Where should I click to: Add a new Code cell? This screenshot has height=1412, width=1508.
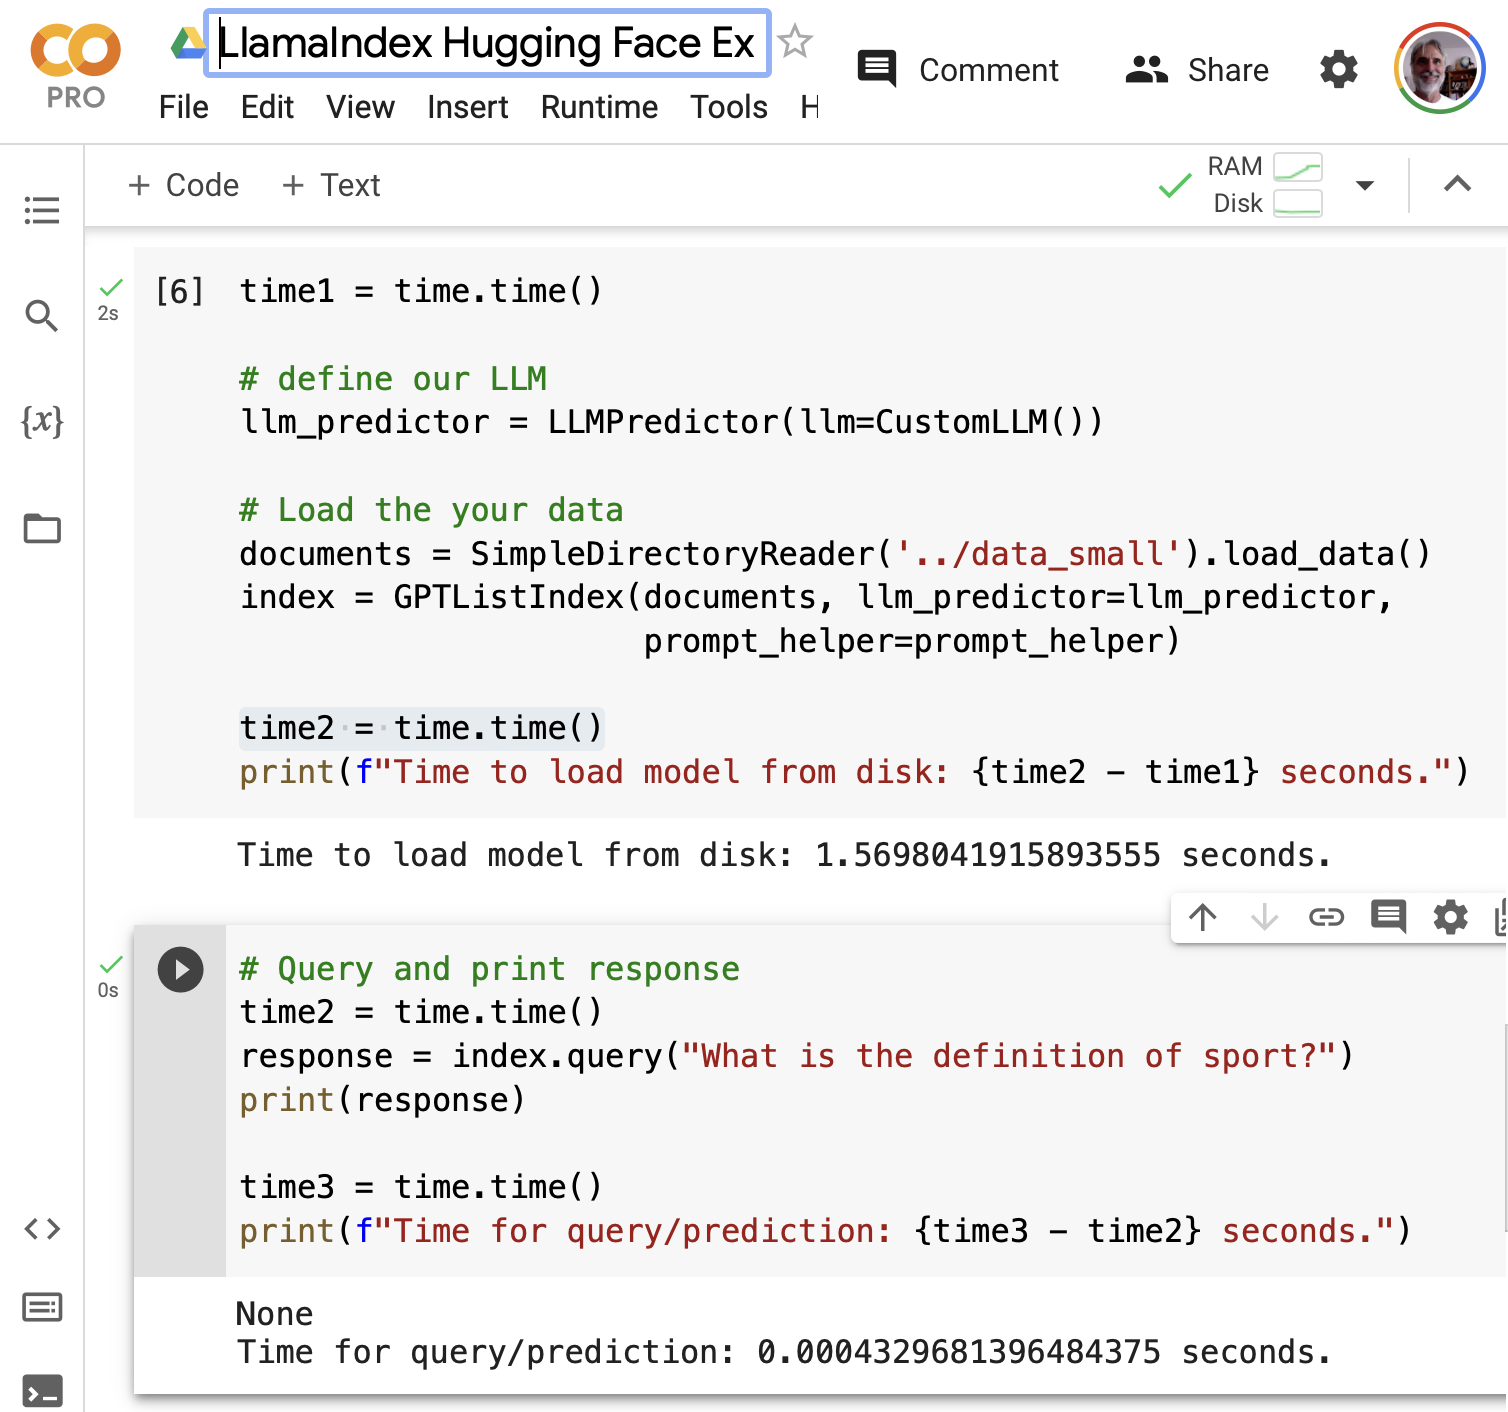click(x=184, y=185)
